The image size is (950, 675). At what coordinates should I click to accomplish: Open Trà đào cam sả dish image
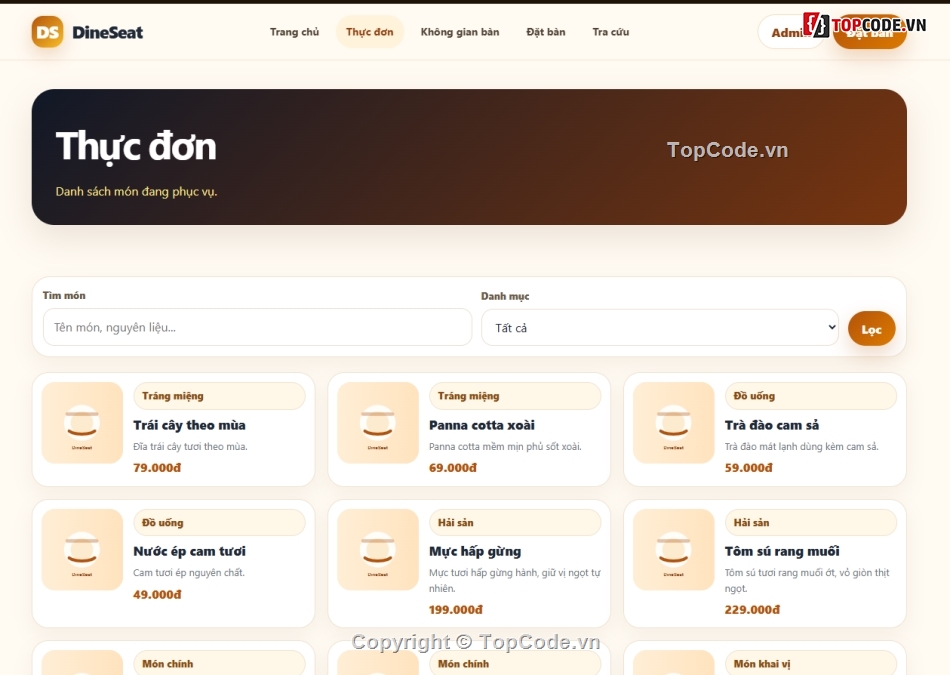click(x=674, y=423)
